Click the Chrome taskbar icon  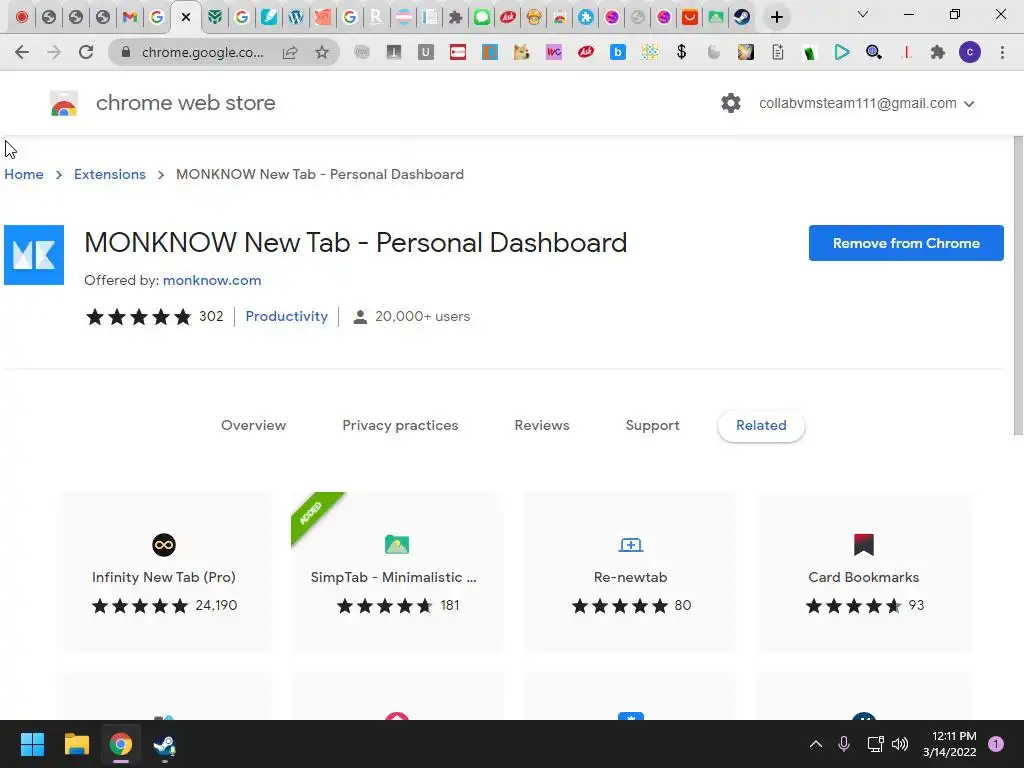coord(120,744)
